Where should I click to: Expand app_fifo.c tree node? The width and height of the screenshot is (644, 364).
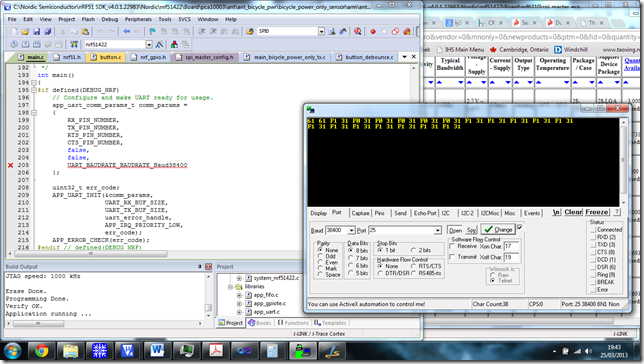[x=239, y=295]
